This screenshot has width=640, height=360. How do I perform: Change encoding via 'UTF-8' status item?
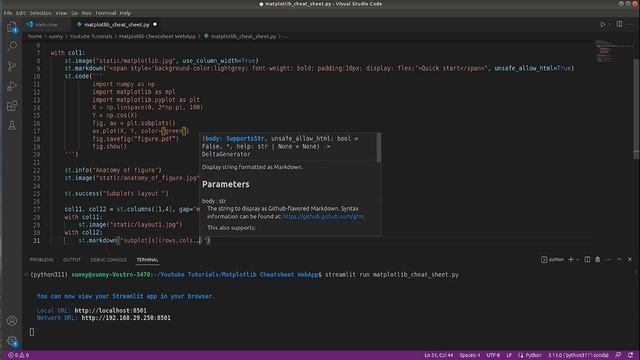pos(493,355)
